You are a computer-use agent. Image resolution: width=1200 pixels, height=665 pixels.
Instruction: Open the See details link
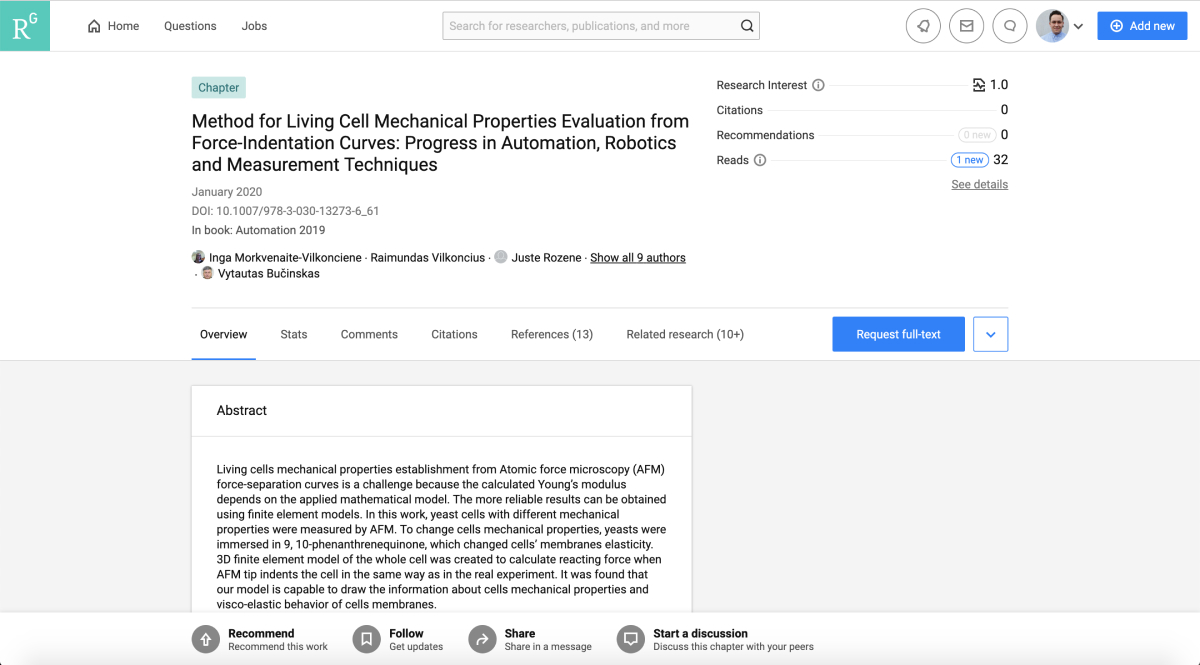coord(979,185)
